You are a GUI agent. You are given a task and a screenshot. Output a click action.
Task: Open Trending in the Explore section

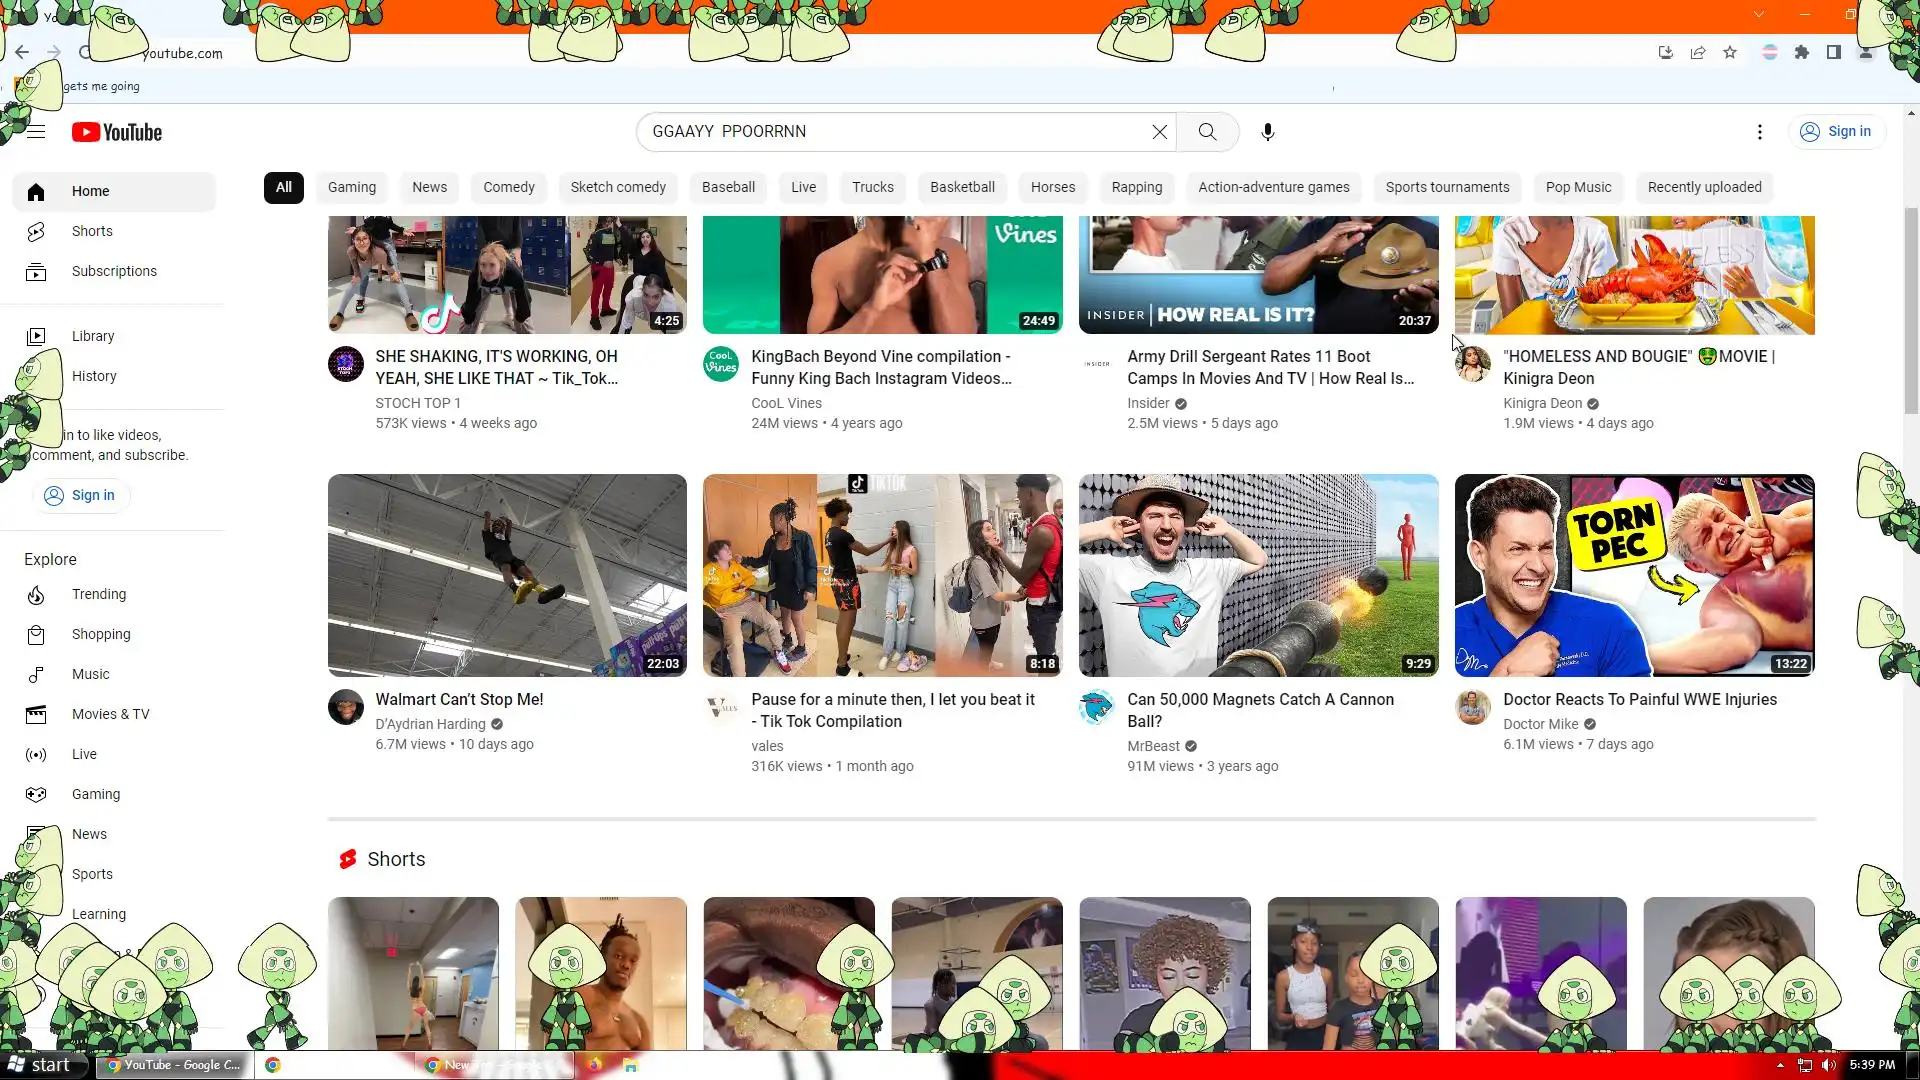pyautogui.click(x=99, y=594)
